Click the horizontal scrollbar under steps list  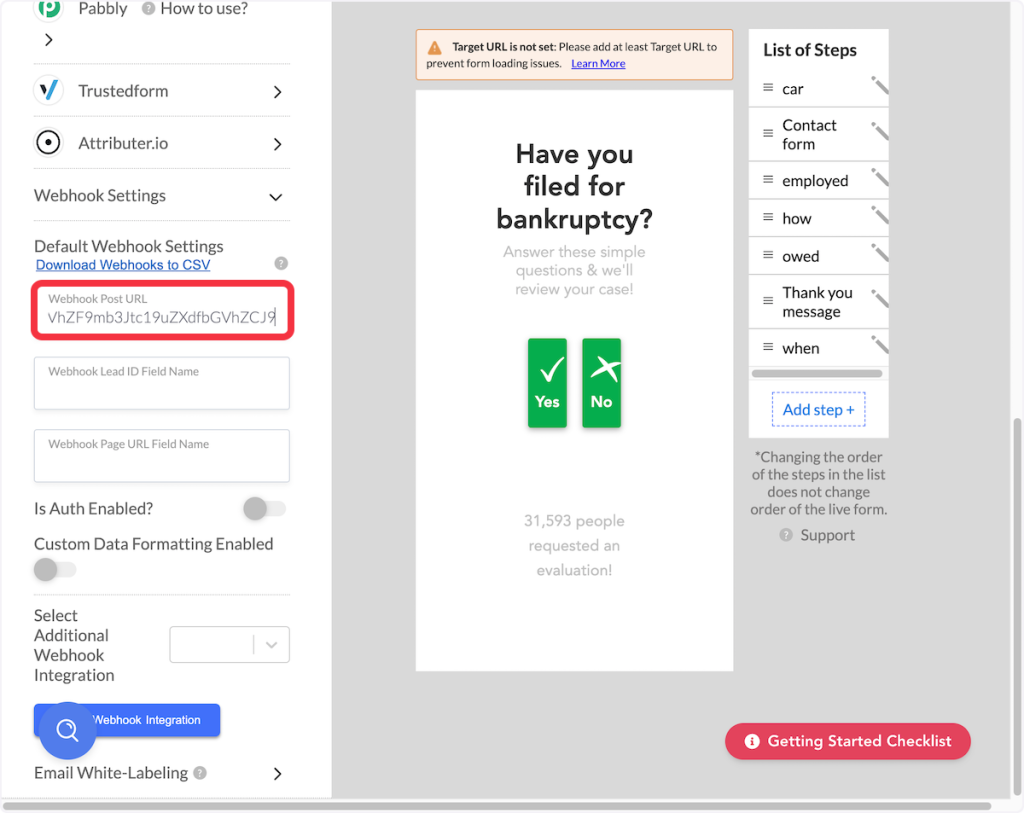(x=816, y=374)
